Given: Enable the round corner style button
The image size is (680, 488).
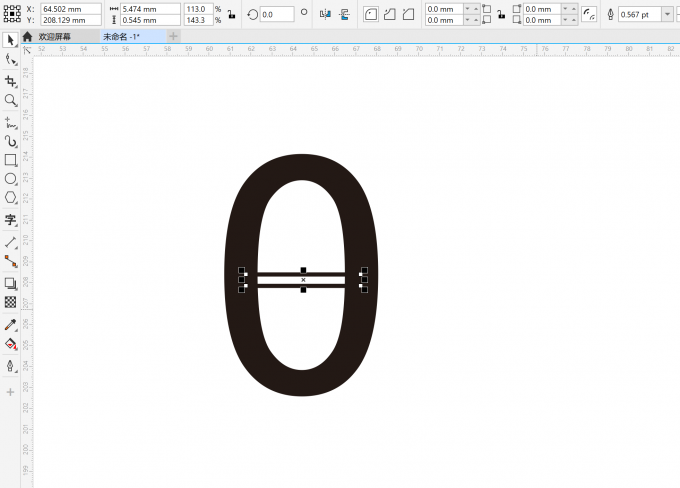Looking at the screenshot, I should (x=371, y=14).
